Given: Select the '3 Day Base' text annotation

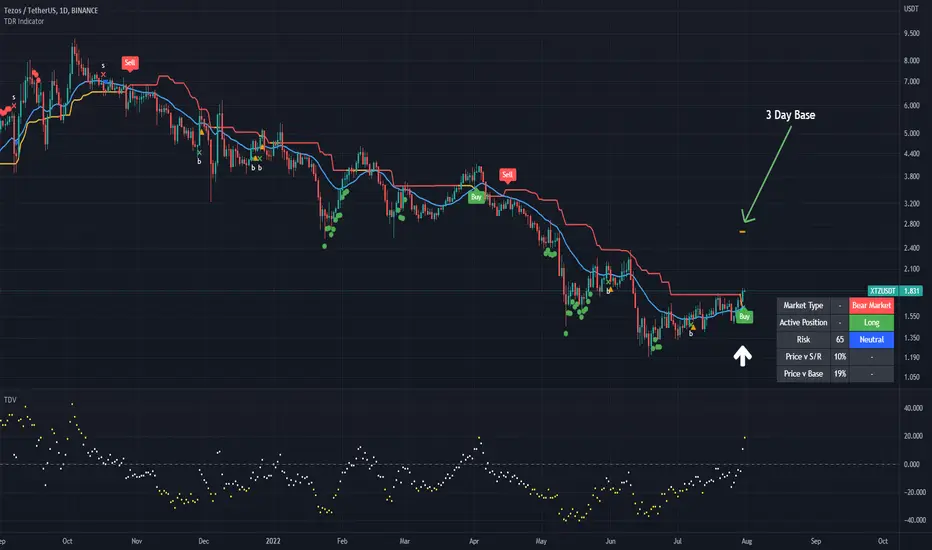Looking at the screenshot, I should [x=790, y=115].
